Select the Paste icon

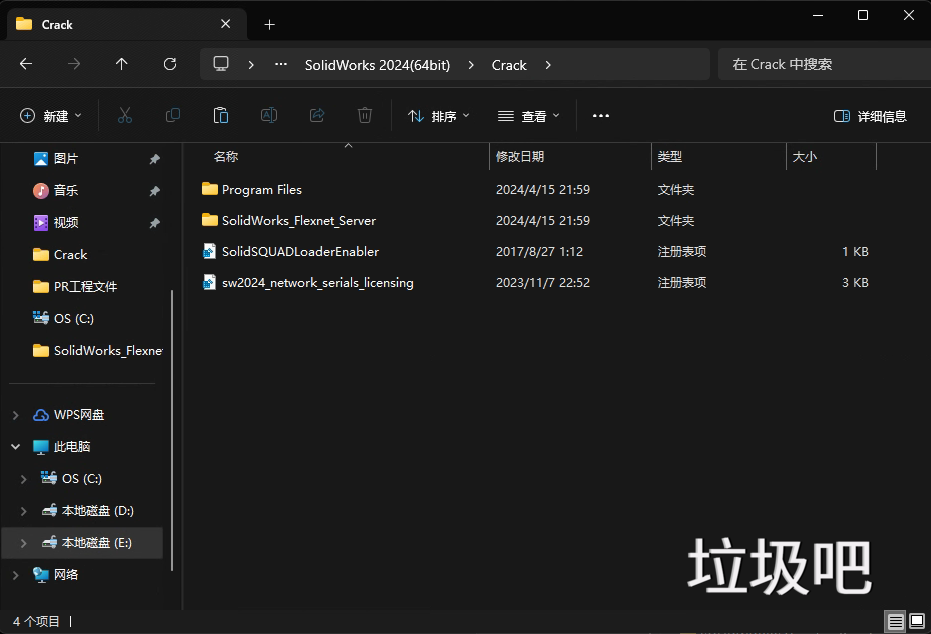[x=220, y=115]
